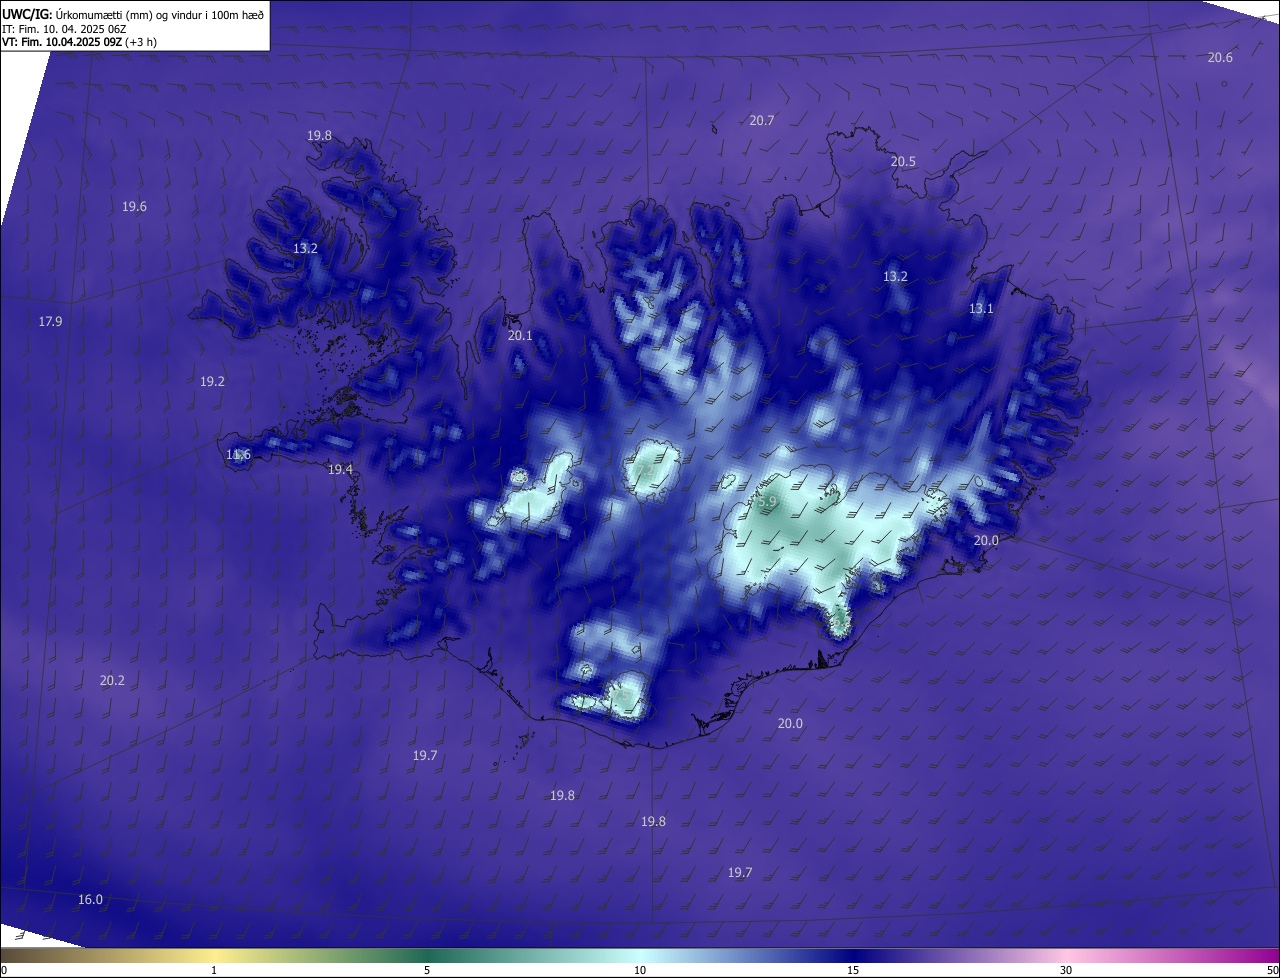Click tick label 0 on the color scale

4,970
